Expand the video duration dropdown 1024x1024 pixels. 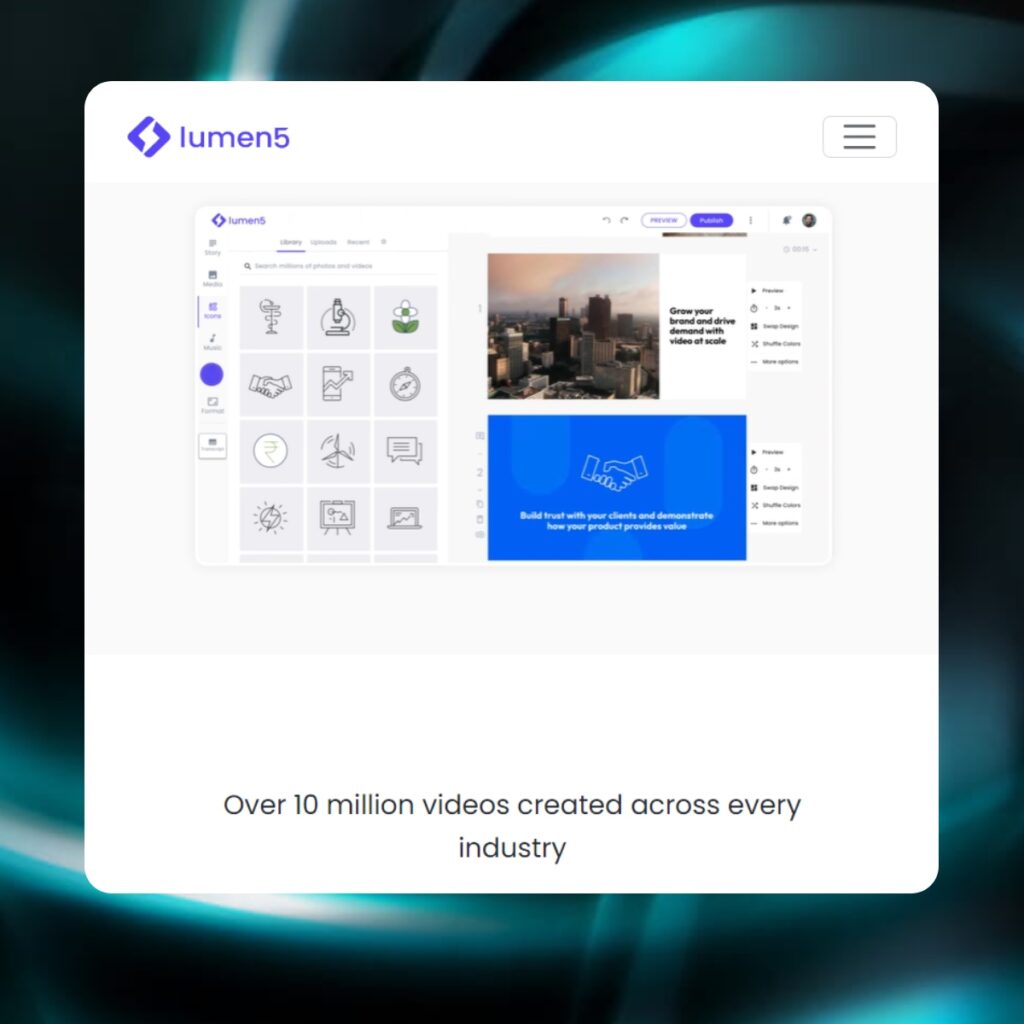(800, 249)
